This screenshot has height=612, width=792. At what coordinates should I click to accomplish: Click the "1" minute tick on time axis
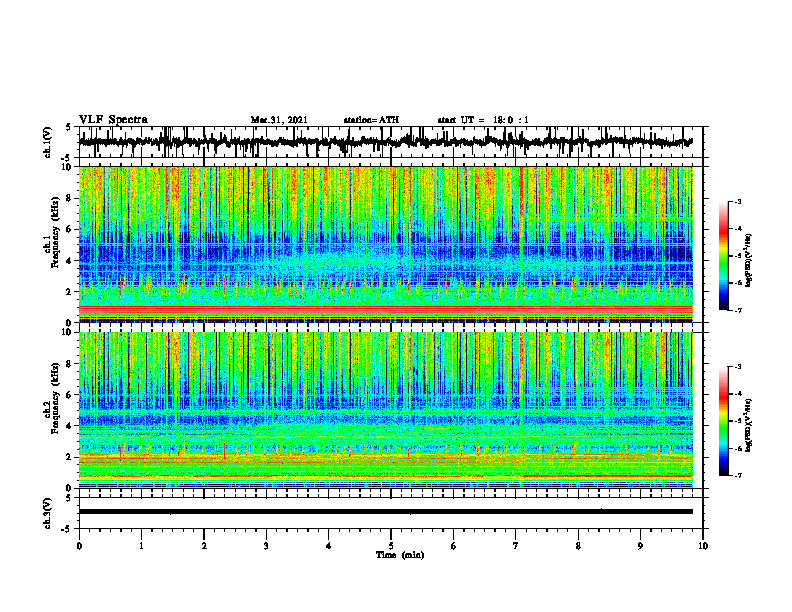(x=141, y=546)
